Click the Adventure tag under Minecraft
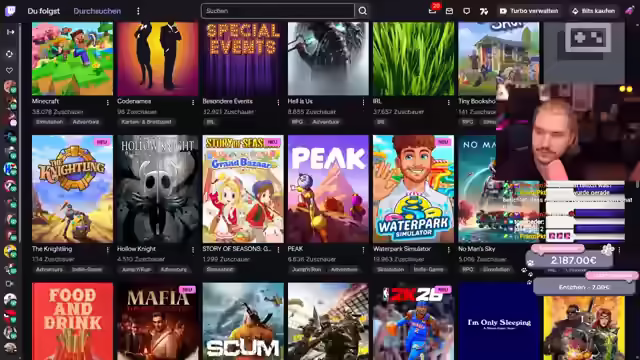 coord(86,122)
